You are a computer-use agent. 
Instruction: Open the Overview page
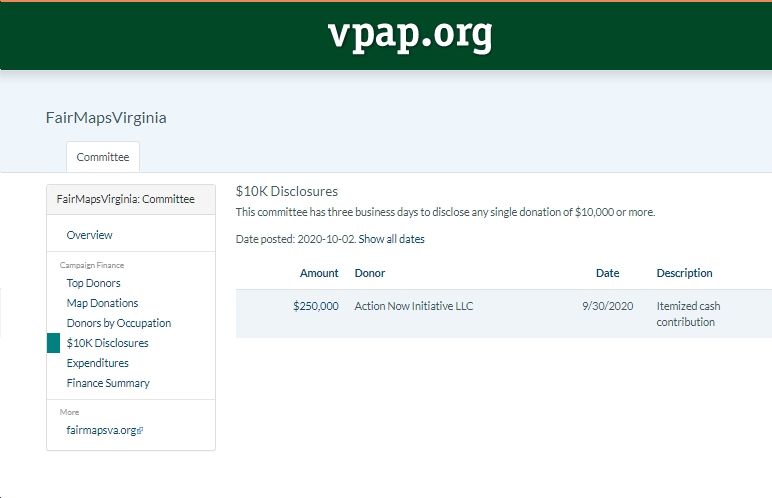90,235
